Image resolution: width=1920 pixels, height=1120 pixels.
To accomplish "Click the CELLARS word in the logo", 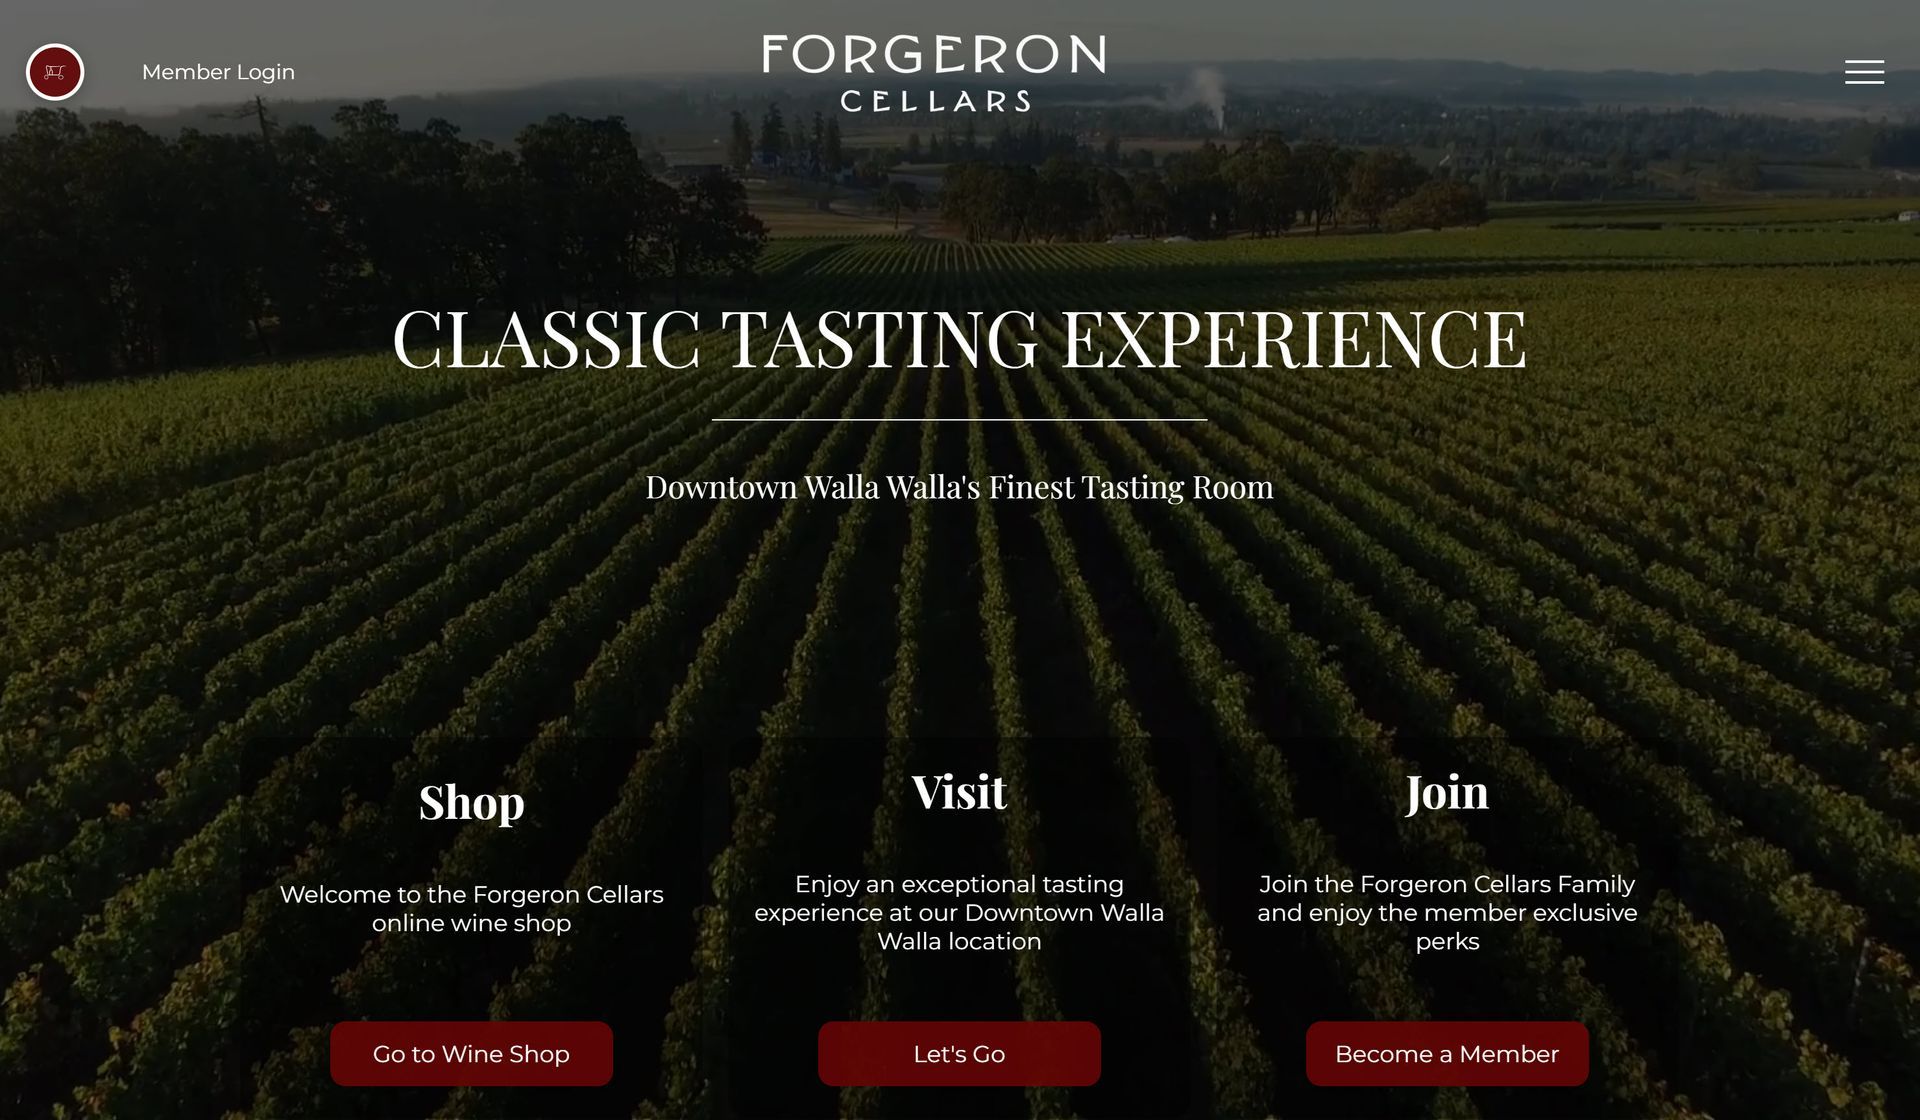I will point(935,101).
